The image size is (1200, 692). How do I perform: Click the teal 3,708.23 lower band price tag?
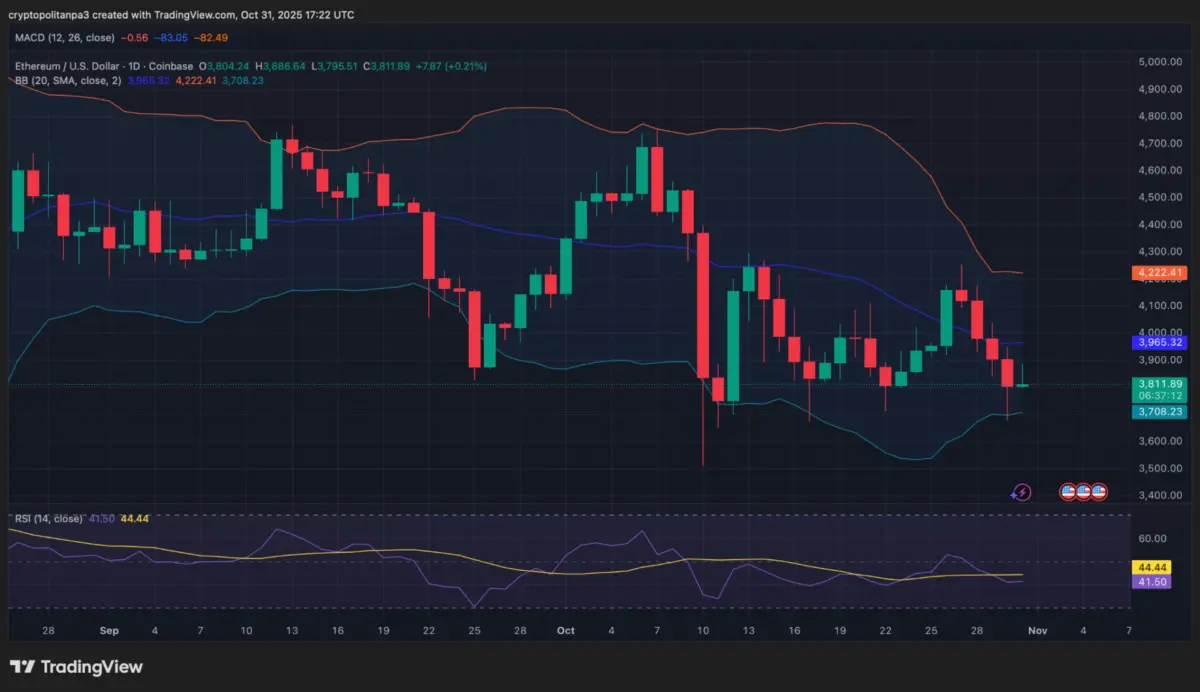(1158, 411)
